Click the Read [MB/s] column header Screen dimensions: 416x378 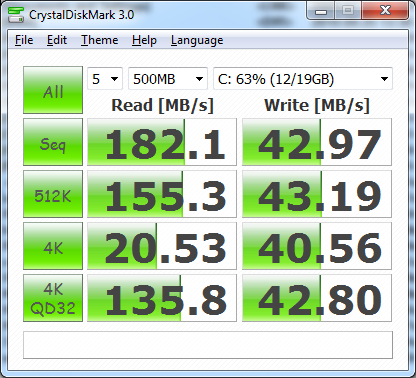click(162, 105)
